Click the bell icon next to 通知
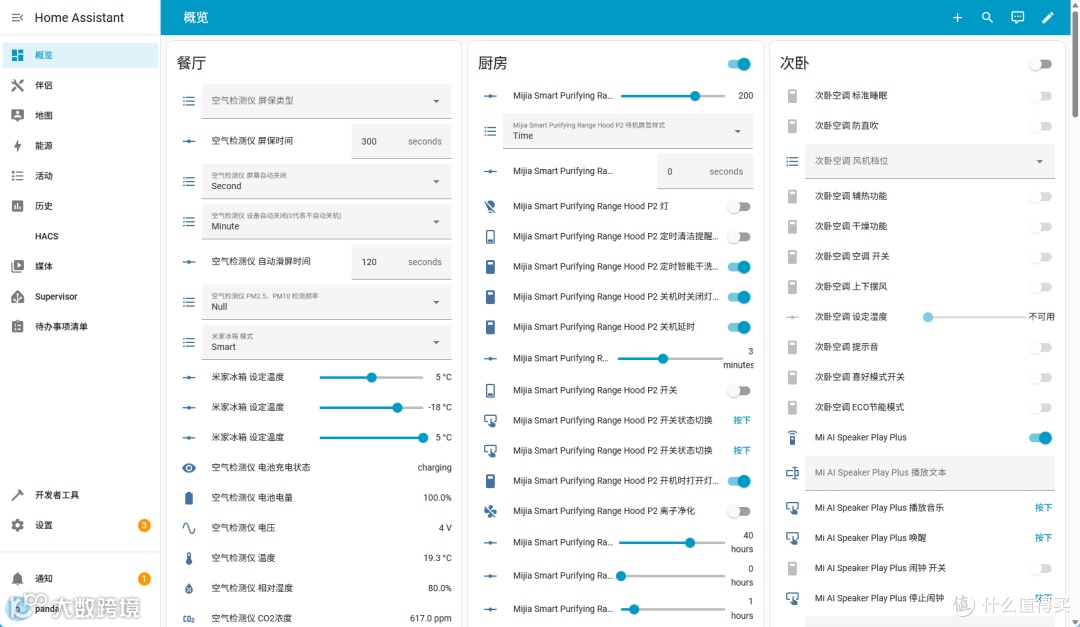 18,579
